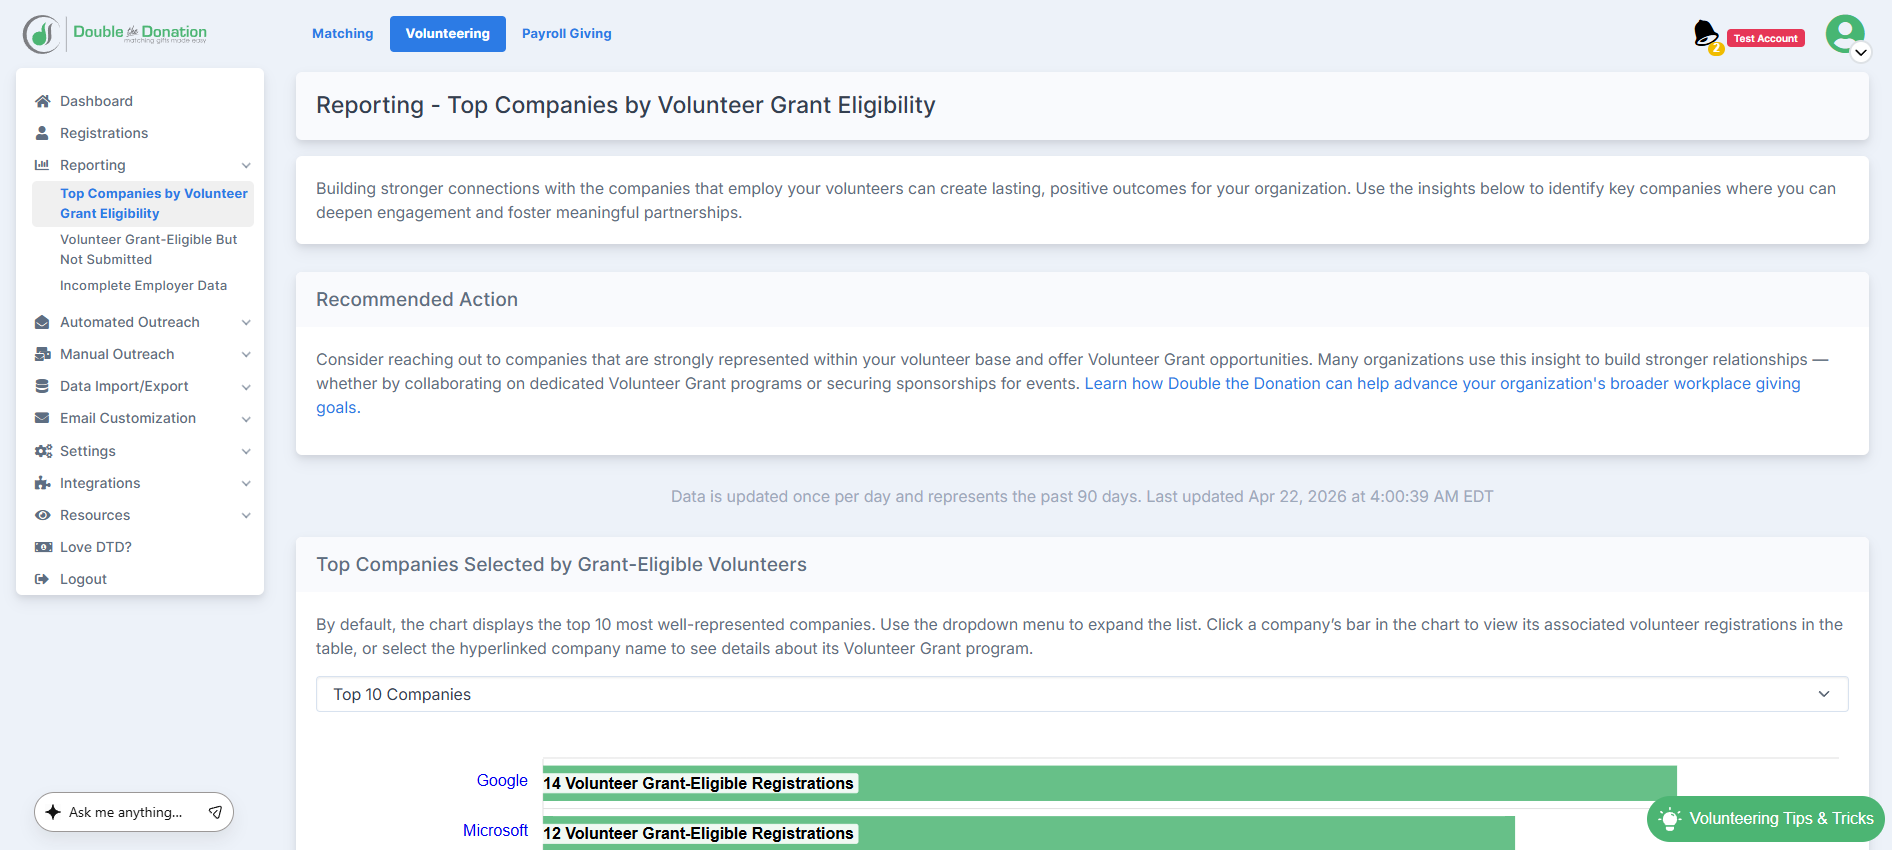Click Logout in the sidebar
This screenshot has width=1892, height=850.
coord(83,579)
